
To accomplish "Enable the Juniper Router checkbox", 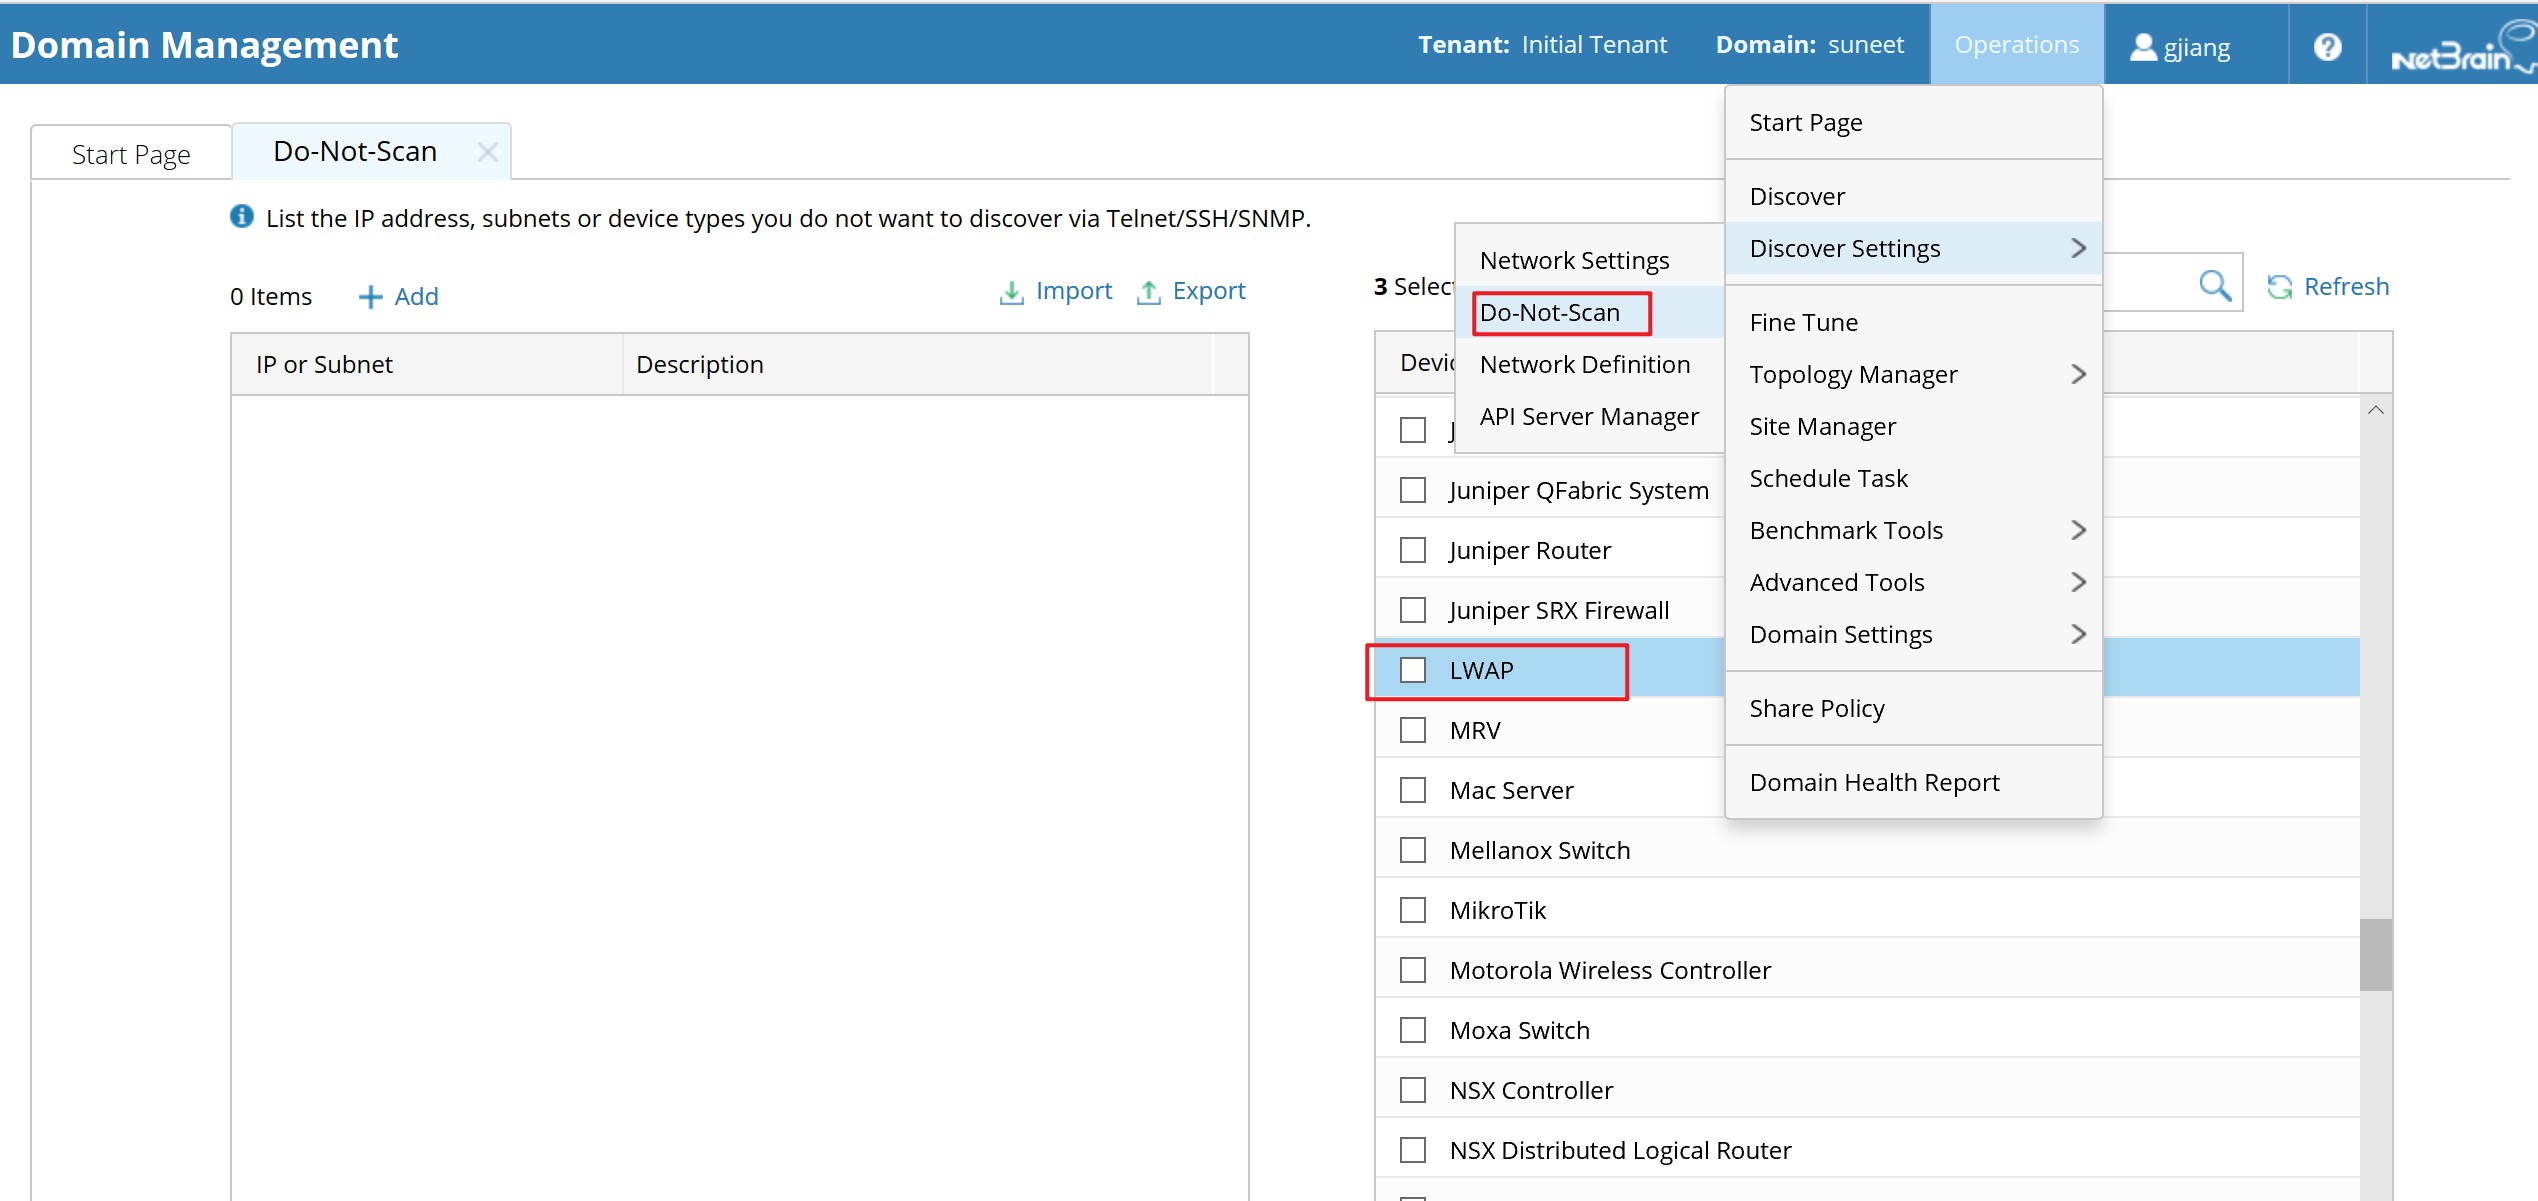I will [1413, 550].
